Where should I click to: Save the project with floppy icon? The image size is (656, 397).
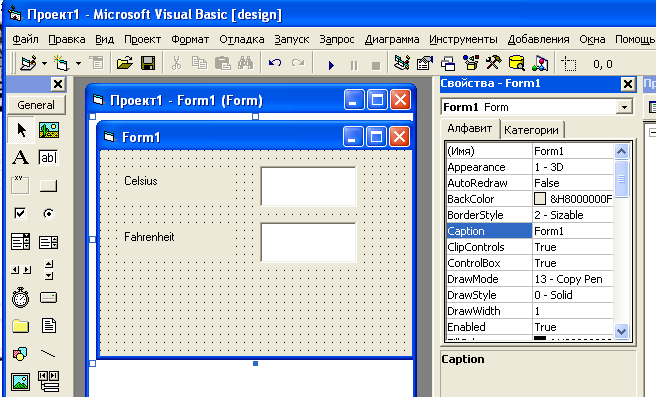[x=148, y=64]
